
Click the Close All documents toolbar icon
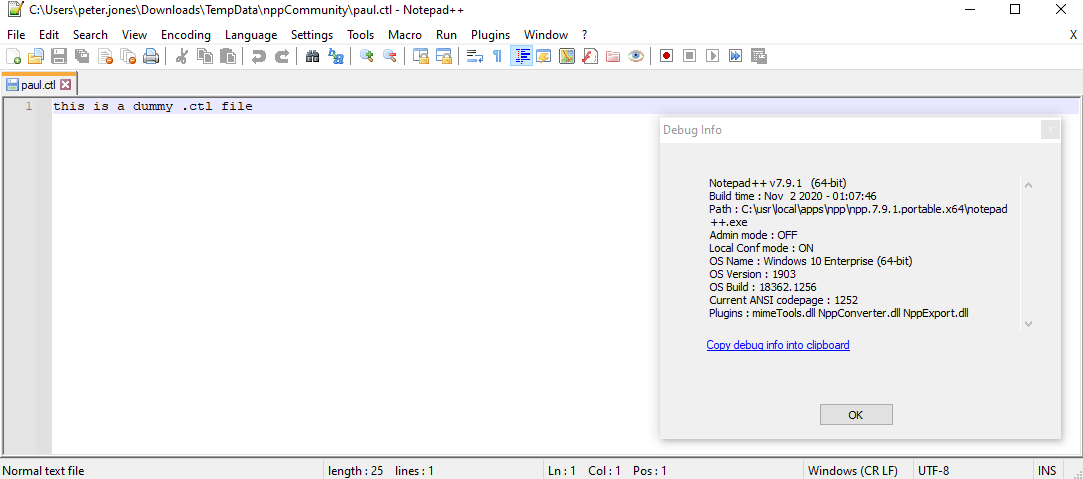[128, 57]
